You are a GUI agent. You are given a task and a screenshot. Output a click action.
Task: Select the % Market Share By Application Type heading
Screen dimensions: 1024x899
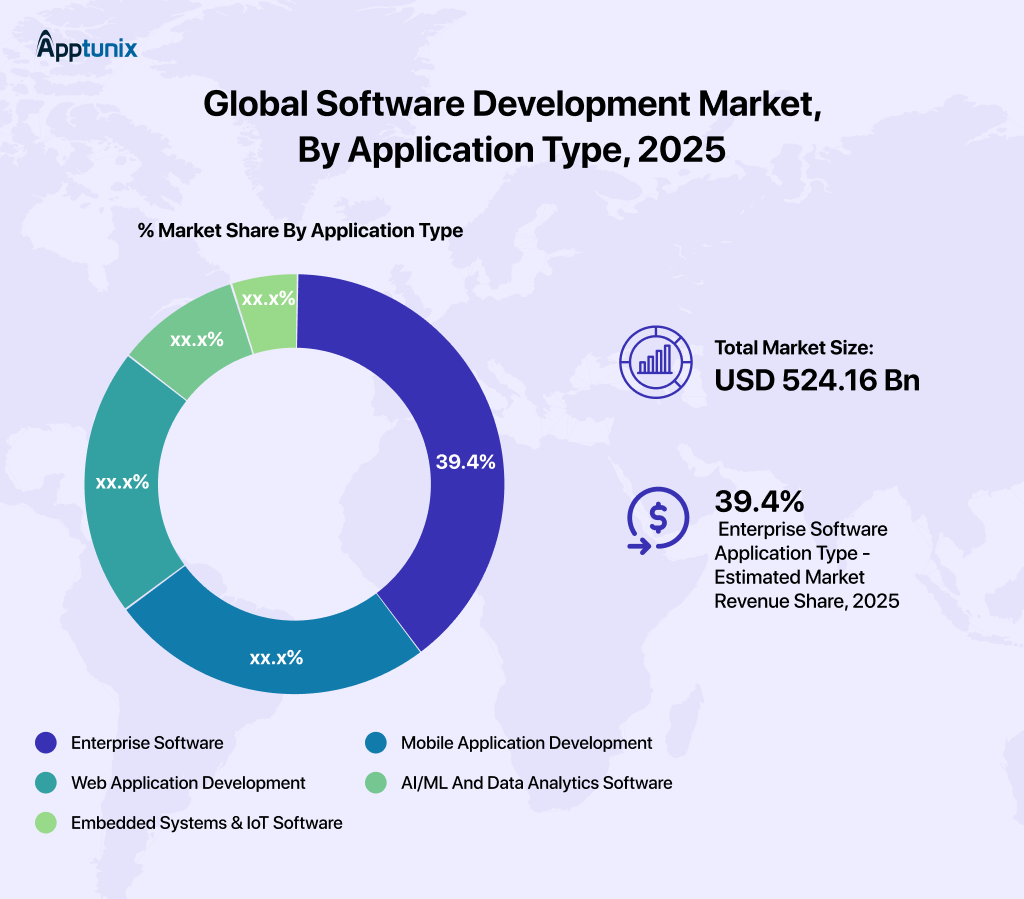point(300,230)
